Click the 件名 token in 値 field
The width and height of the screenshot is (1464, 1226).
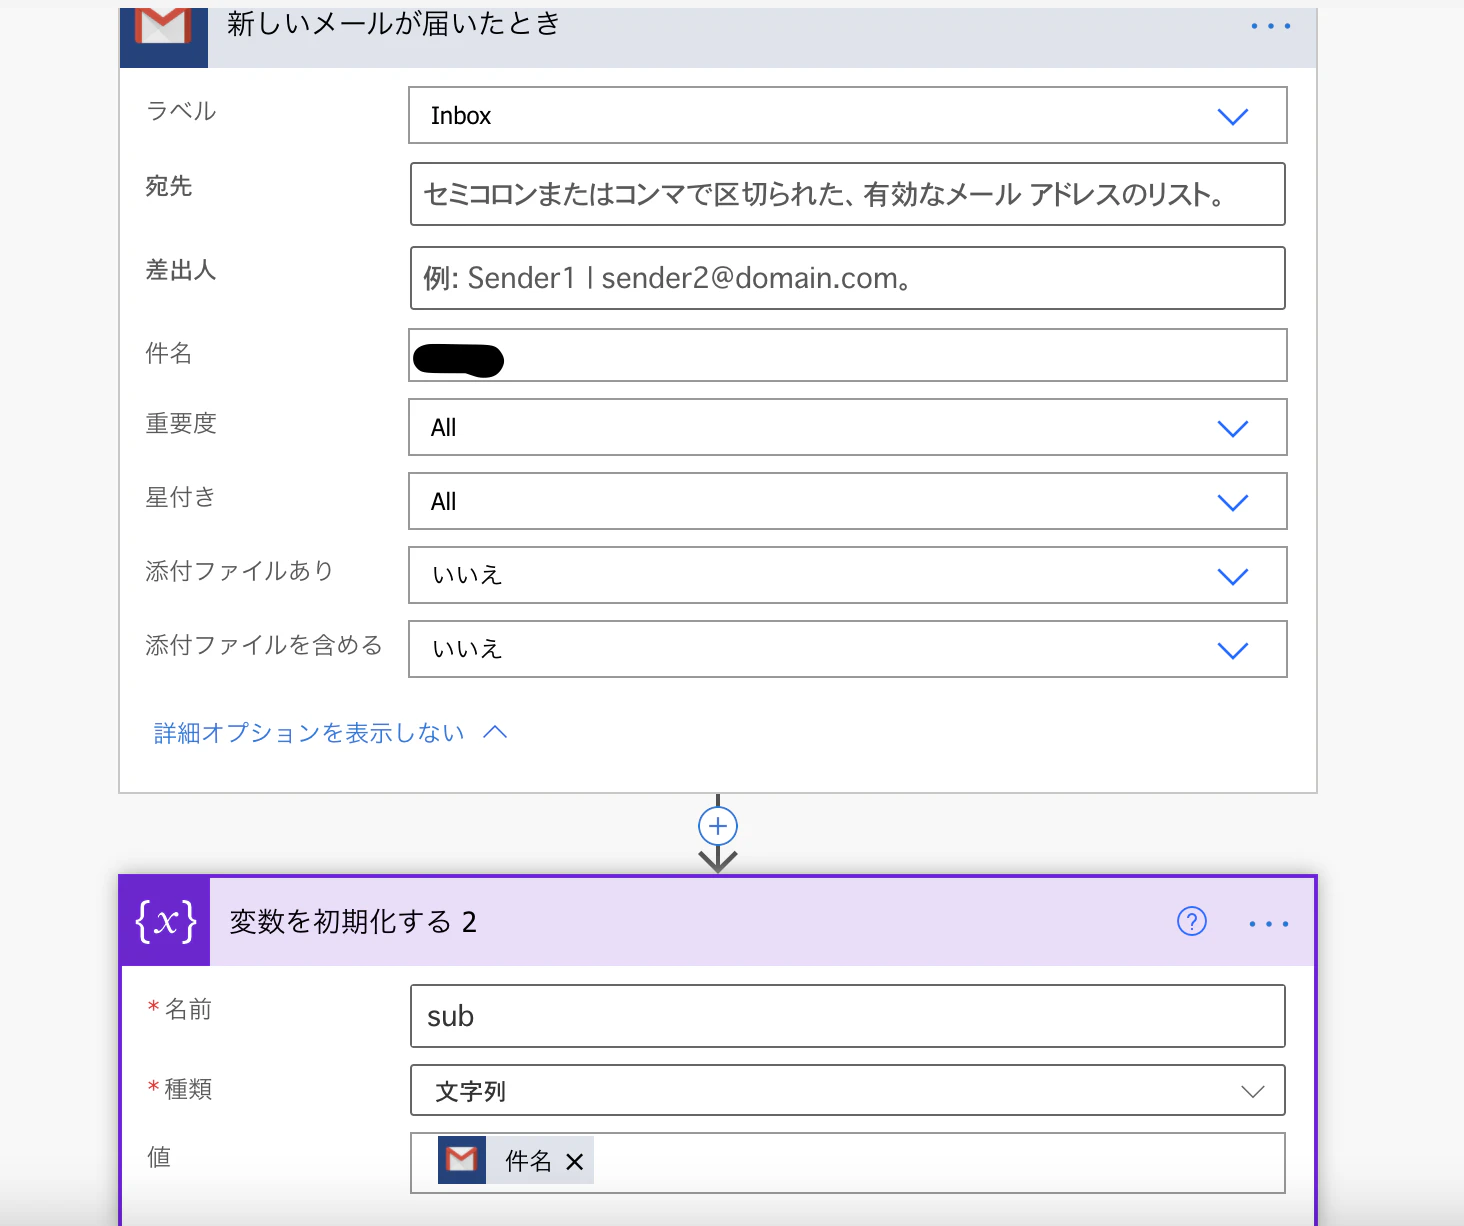pyautogui.click(x=516, y=1160)
